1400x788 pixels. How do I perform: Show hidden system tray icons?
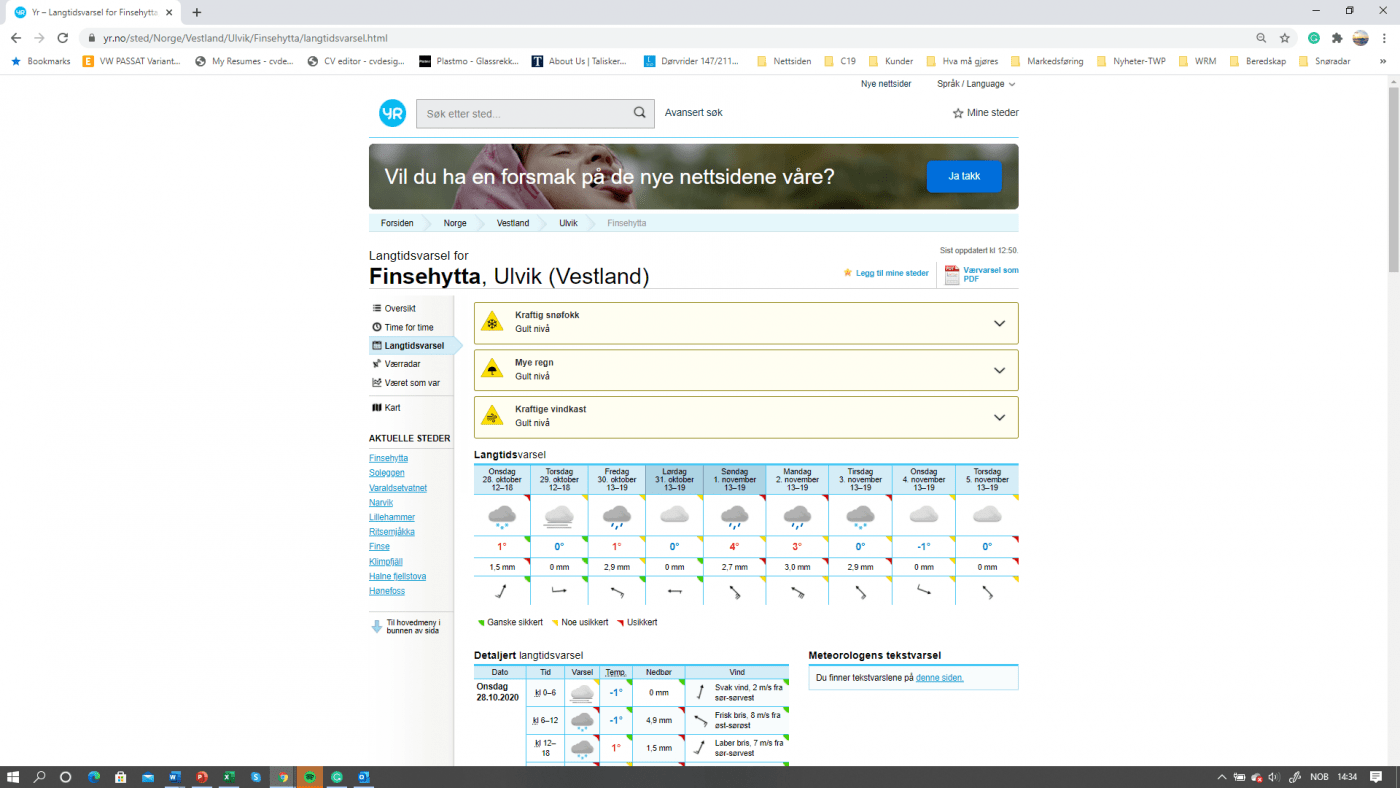[1222, 777]
